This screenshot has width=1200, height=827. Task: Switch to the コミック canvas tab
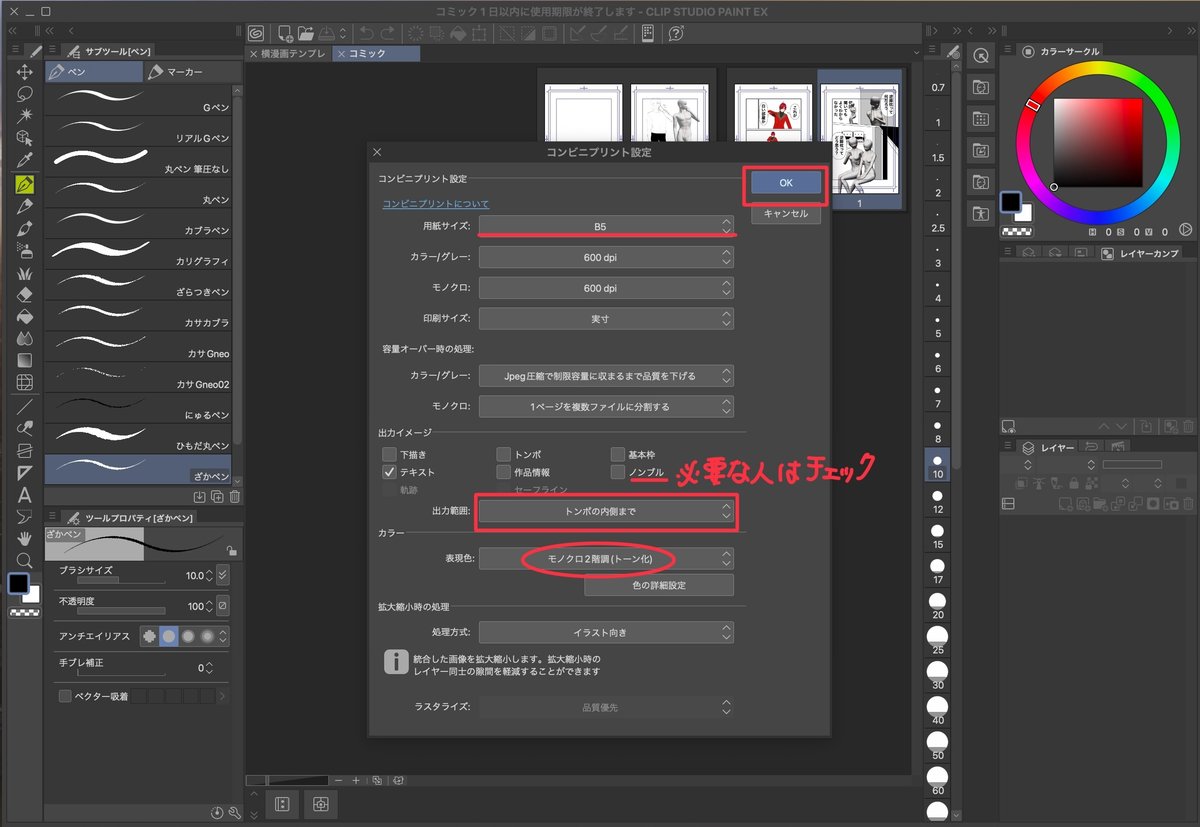[x=375, y=55]
